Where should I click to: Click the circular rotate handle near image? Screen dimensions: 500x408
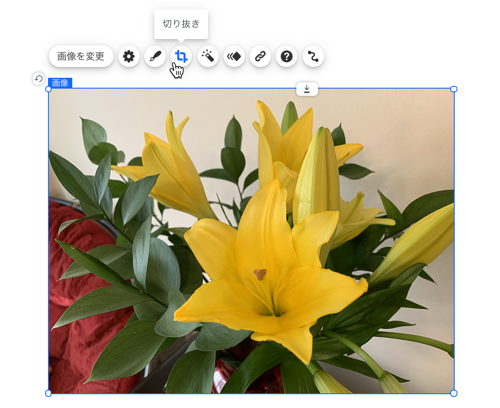point(39,79)
